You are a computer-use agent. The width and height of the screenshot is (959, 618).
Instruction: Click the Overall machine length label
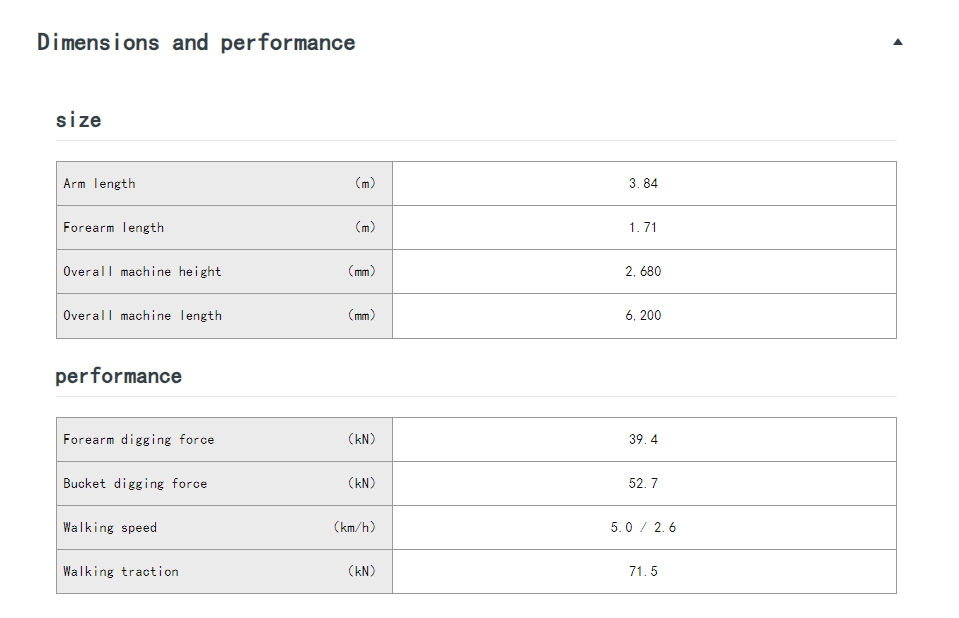click(x=143, y=316)
